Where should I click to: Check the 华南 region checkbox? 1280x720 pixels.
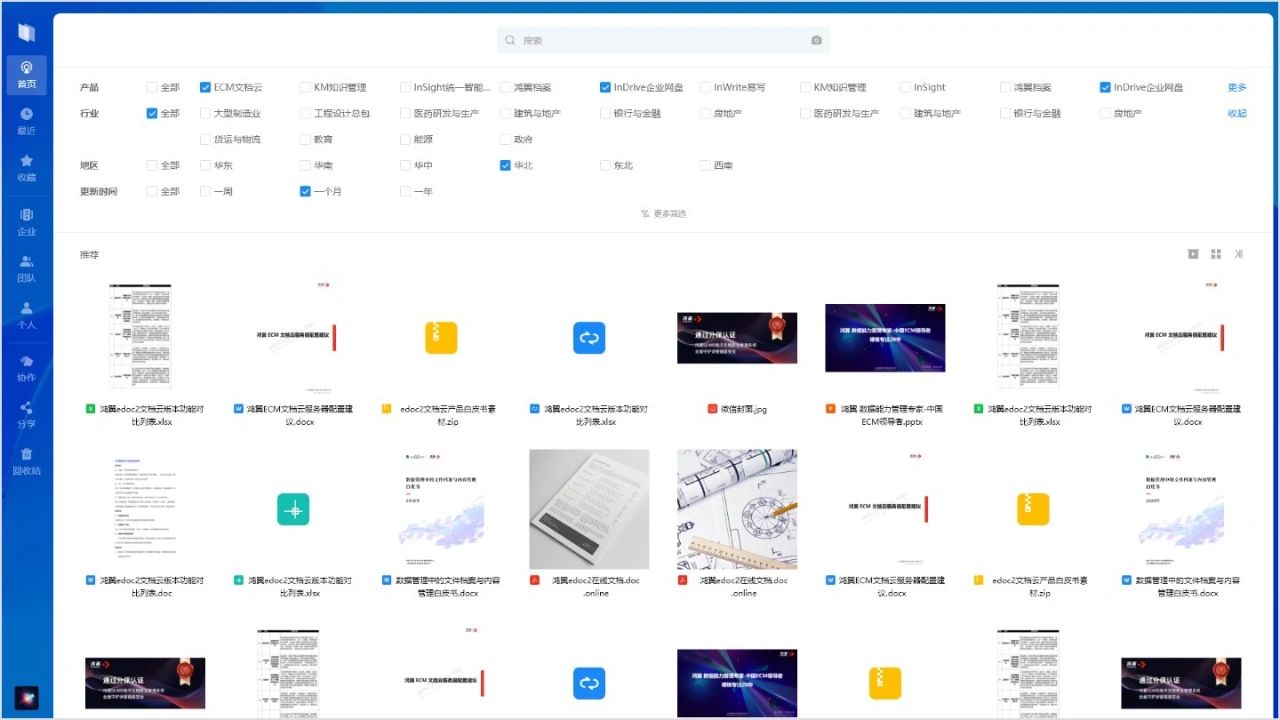(305, 165)
